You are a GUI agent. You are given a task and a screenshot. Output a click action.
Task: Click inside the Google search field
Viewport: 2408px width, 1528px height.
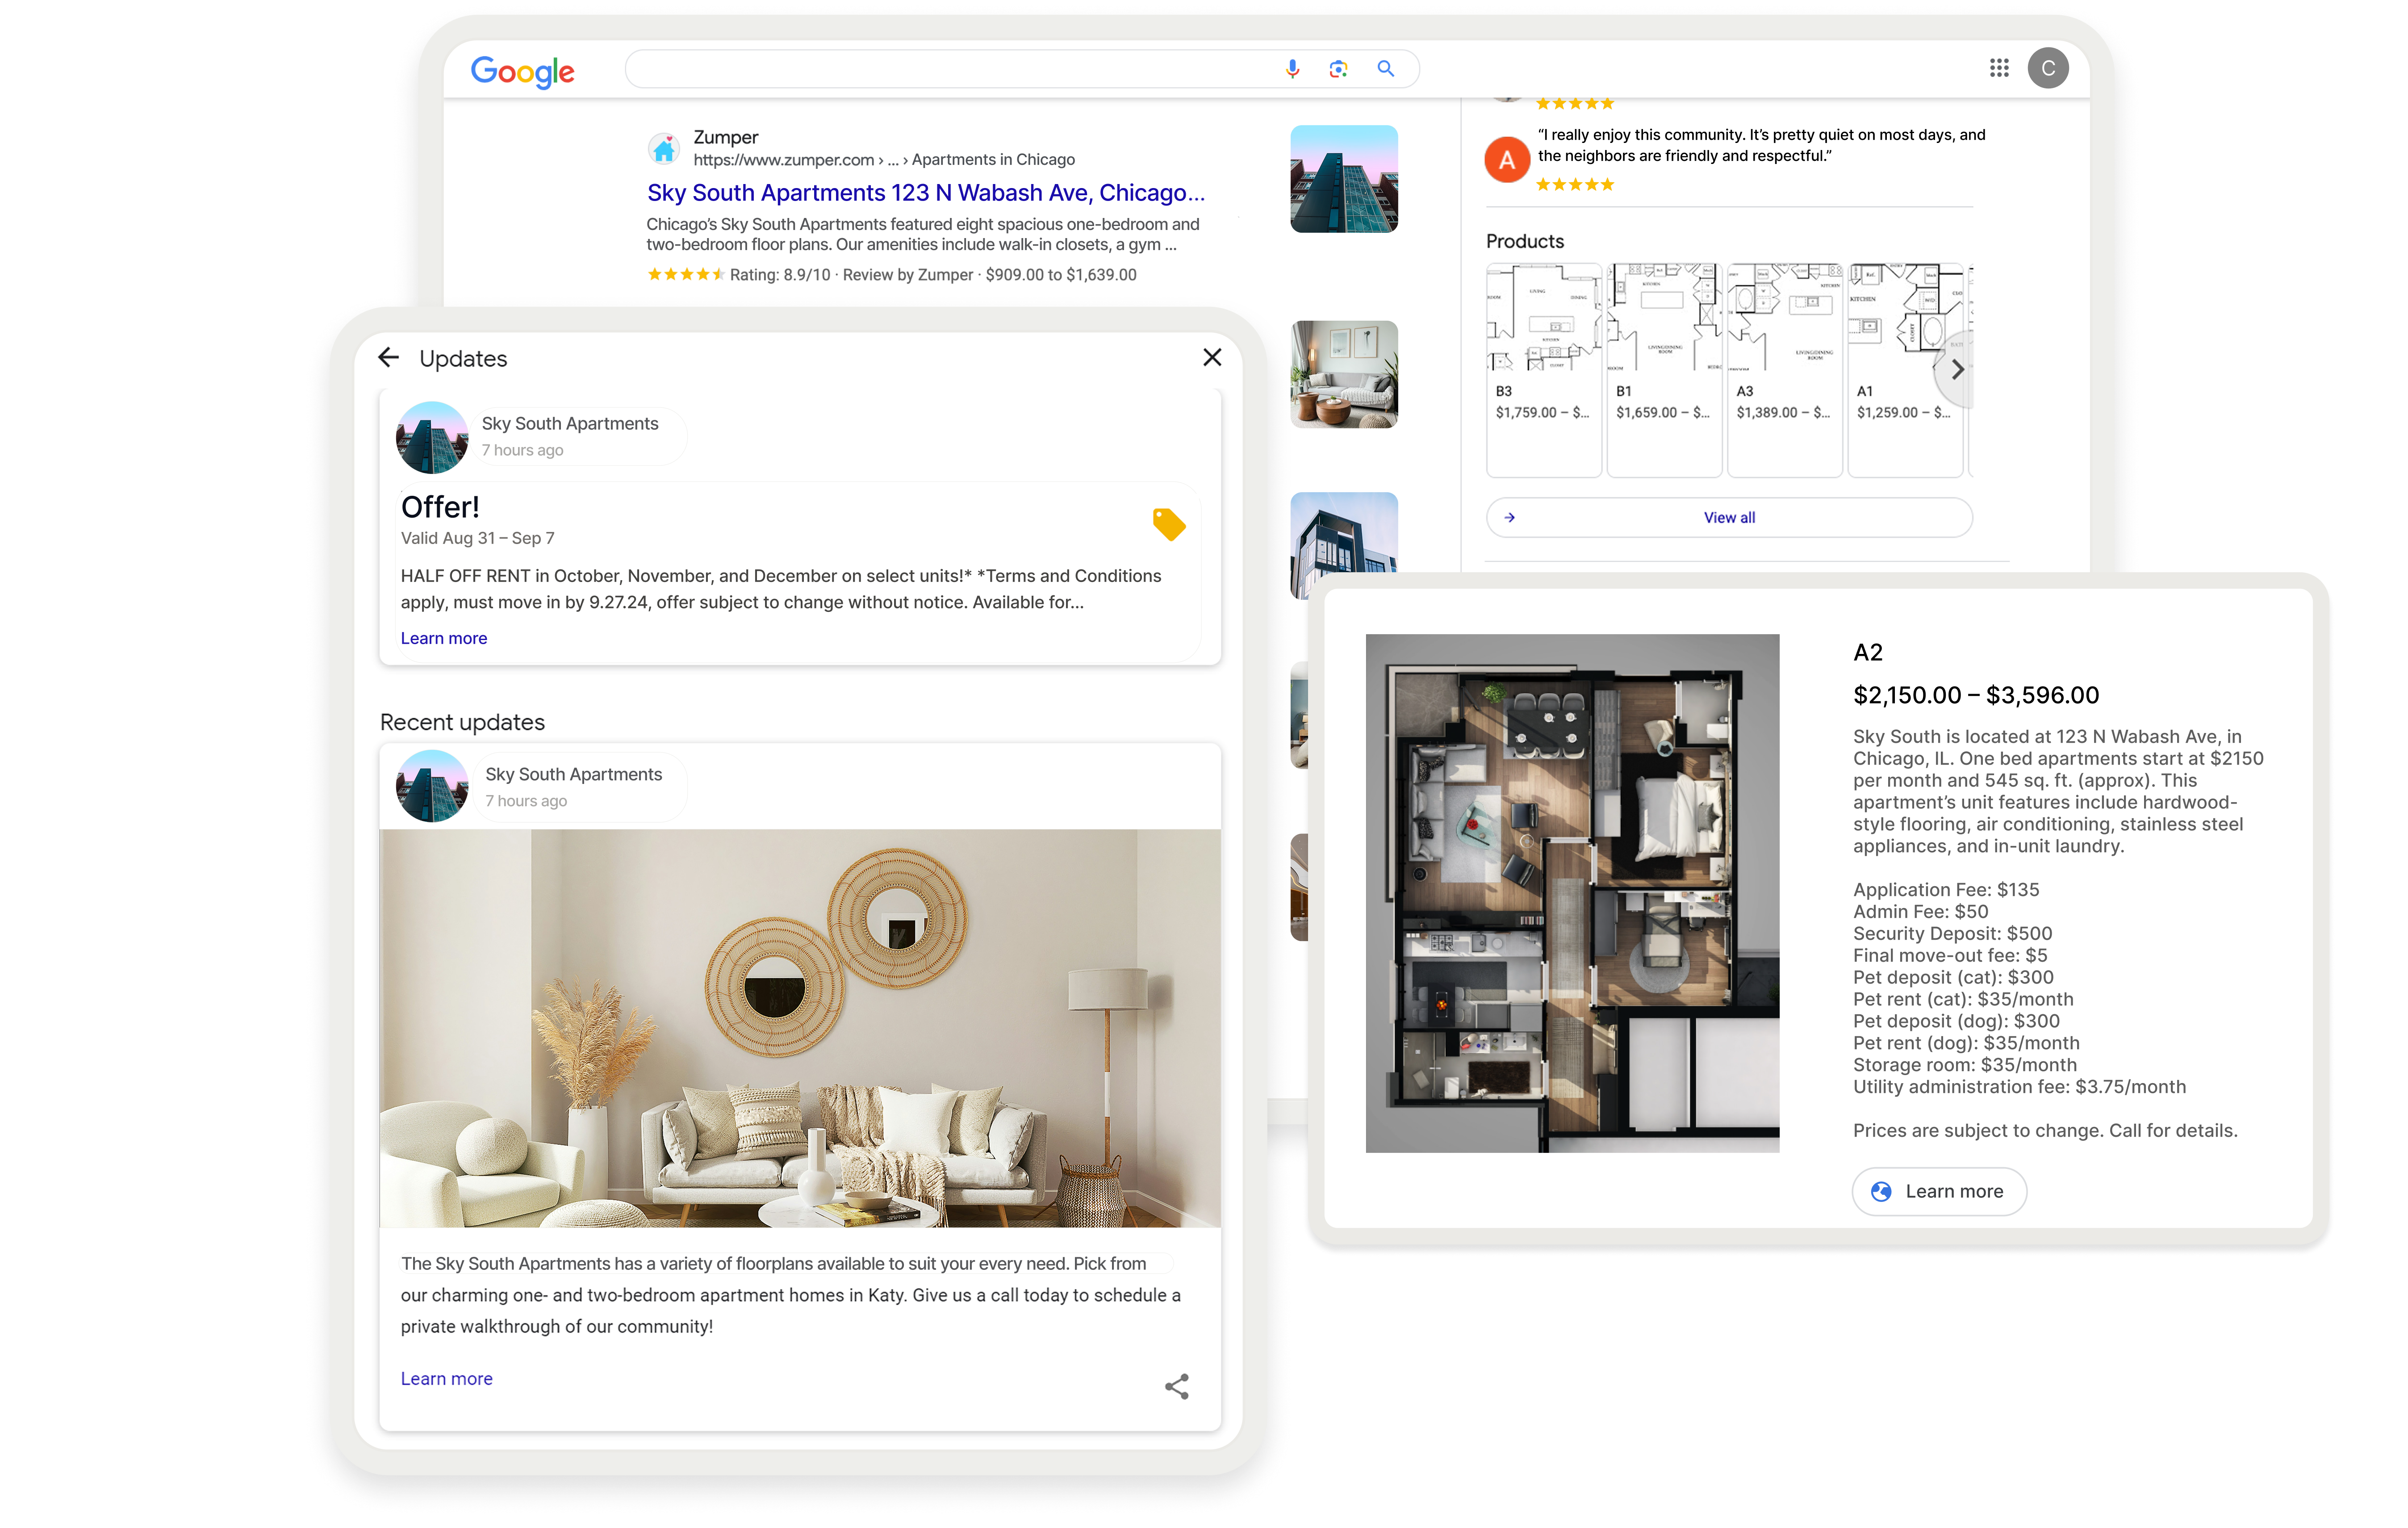coord(950,69)
